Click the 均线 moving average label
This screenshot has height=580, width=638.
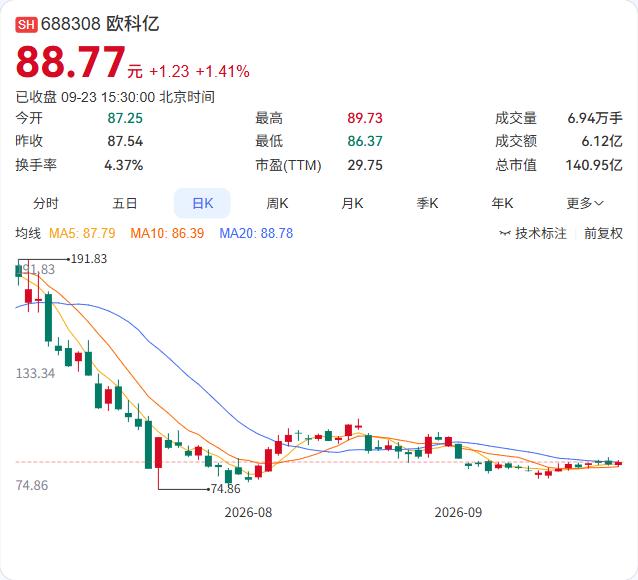click(28, 233)
